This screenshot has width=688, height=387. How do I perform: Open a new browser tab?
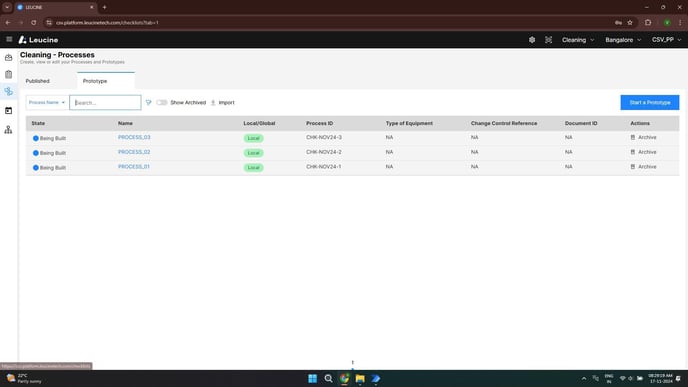[x=104, y=7]
